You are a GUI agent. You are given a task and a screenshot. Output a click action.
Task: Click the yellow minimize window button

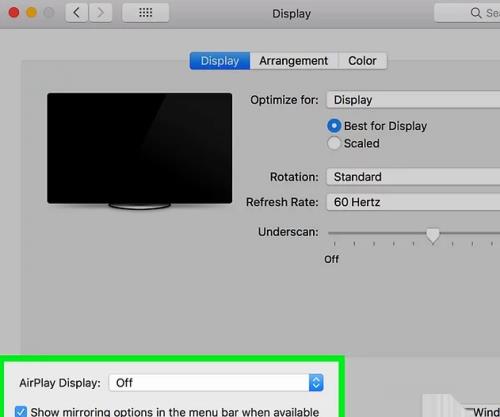[32, 13]
